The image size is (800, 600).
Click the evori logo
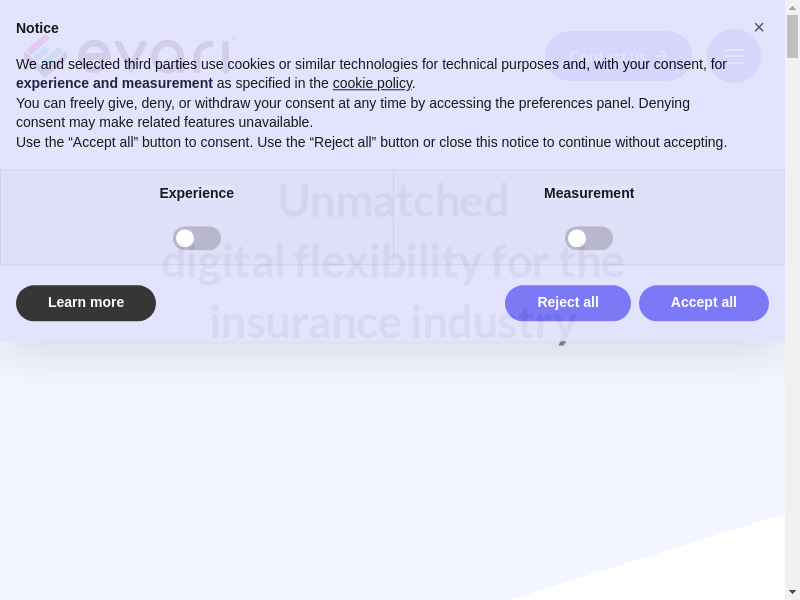130,52
